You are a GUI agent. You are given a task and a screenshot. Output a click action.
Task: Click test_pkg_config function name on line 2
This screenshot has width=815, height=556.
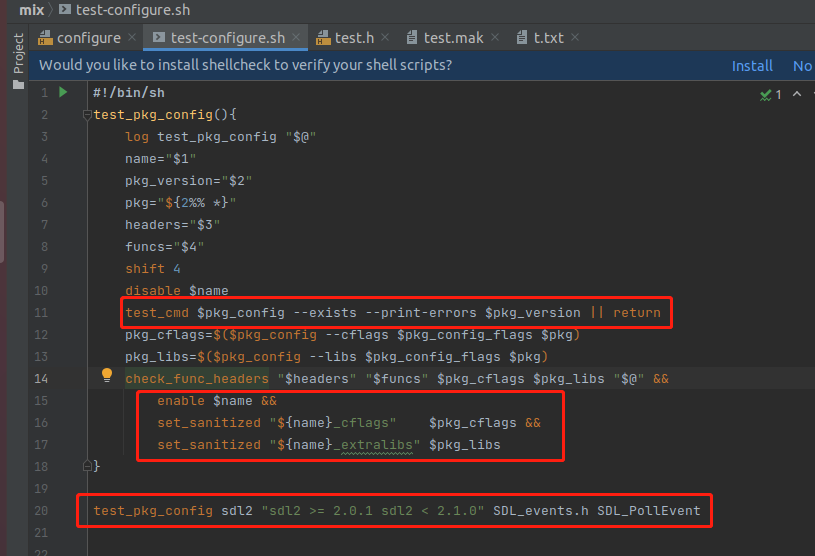coord(153,115)
